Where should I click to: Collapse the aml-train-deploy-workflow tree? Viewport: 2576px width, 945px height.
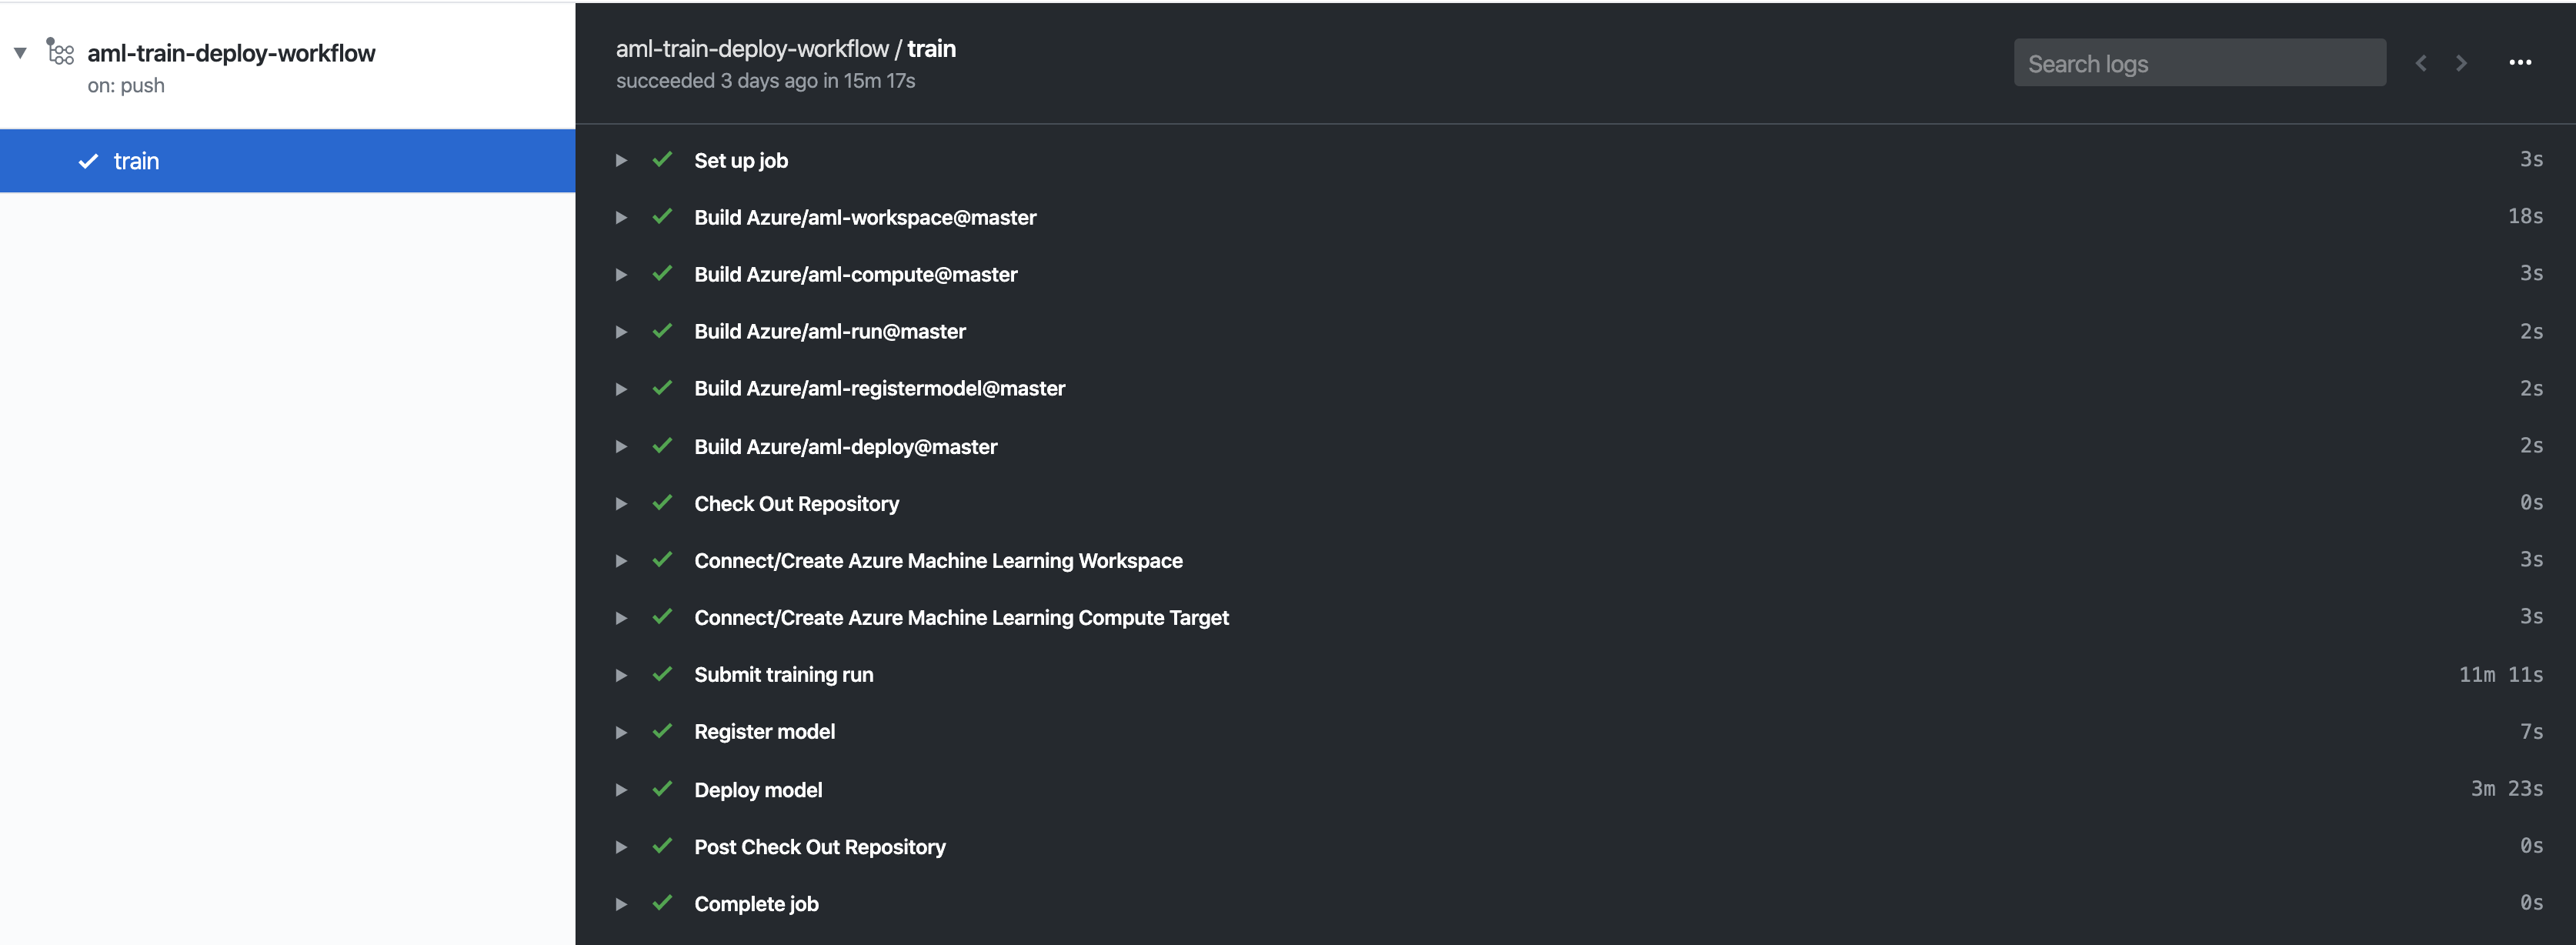pyautogui.click(x=20, y=53)
